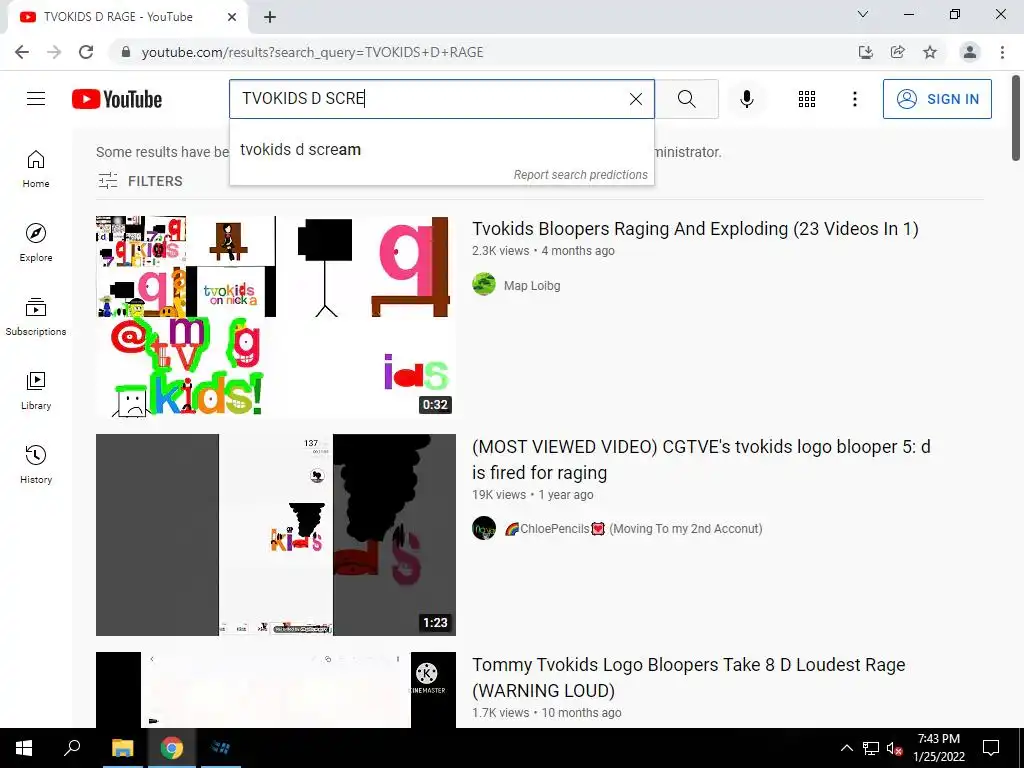Clear the search box with the X icon
Viewport: 1024px width, 768px height.
tap(635, 99)
